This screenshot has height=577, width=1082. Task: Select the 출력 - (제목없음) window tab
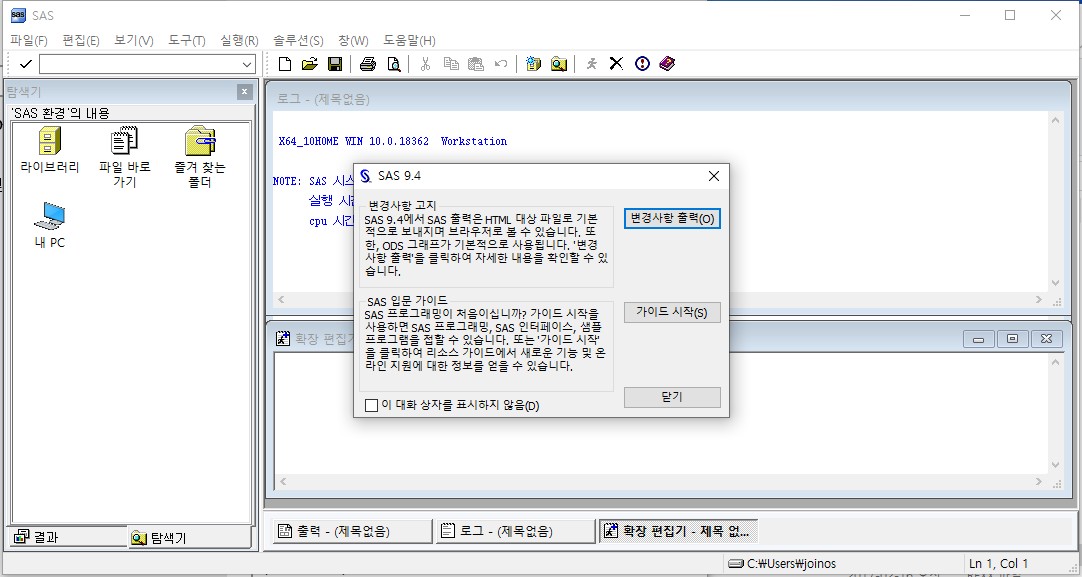[353, 531]
